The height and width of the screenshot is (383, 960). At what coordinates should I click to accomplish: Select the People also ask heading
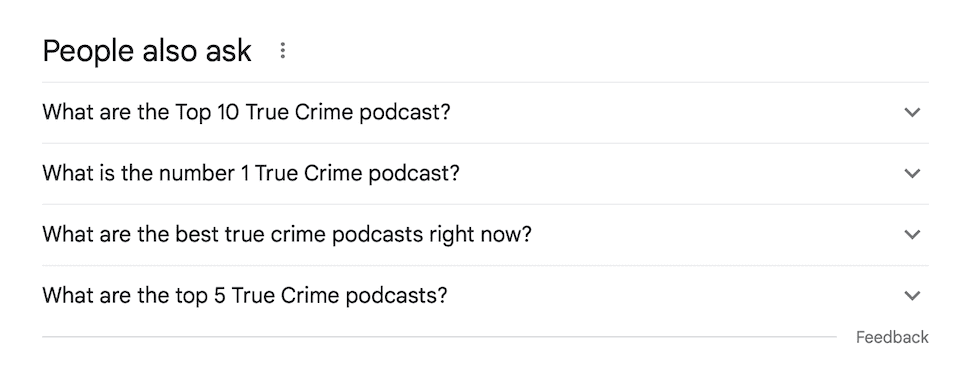point(147,50)
